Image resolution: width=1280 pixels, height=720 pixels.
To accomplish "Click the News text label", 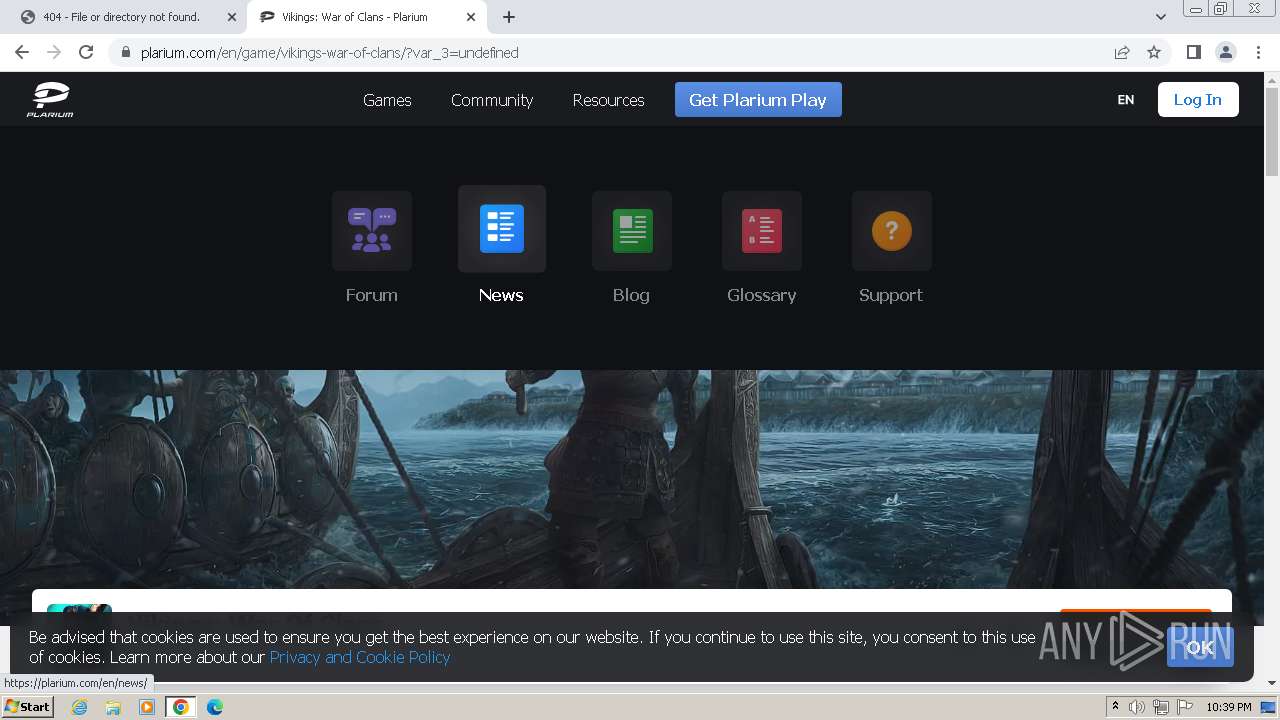I will (501, 295).
